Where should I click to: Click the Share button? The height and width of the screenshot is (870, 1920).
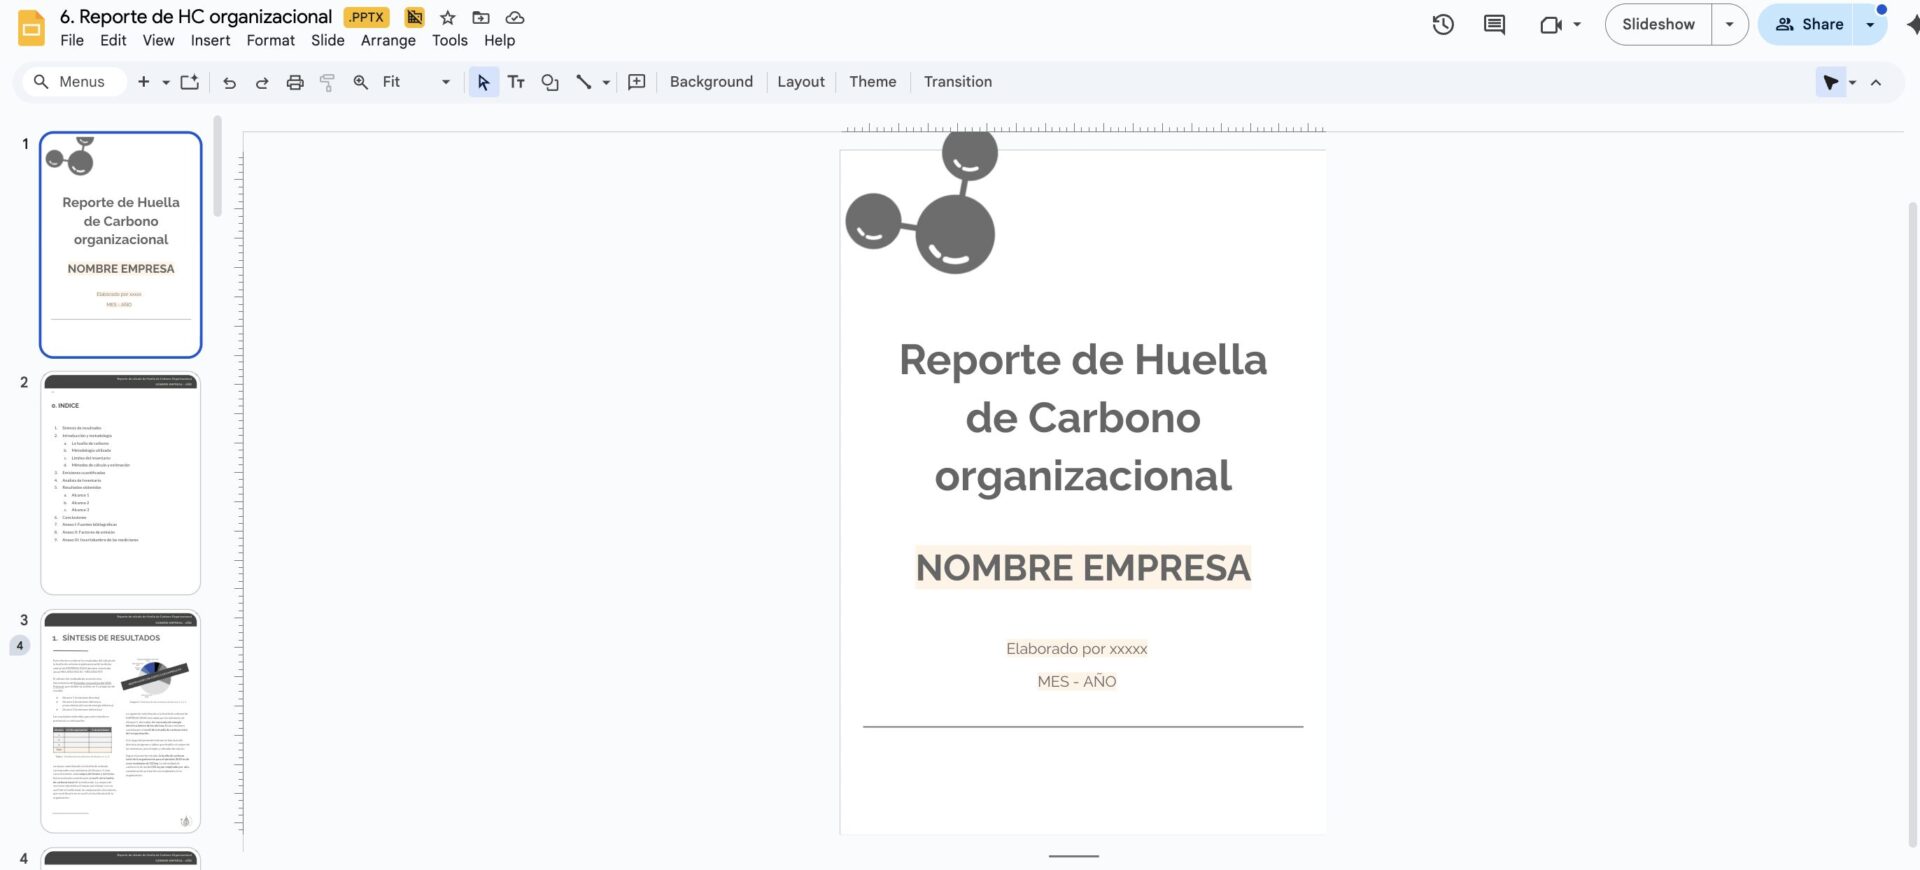(x=1808, y=25)
